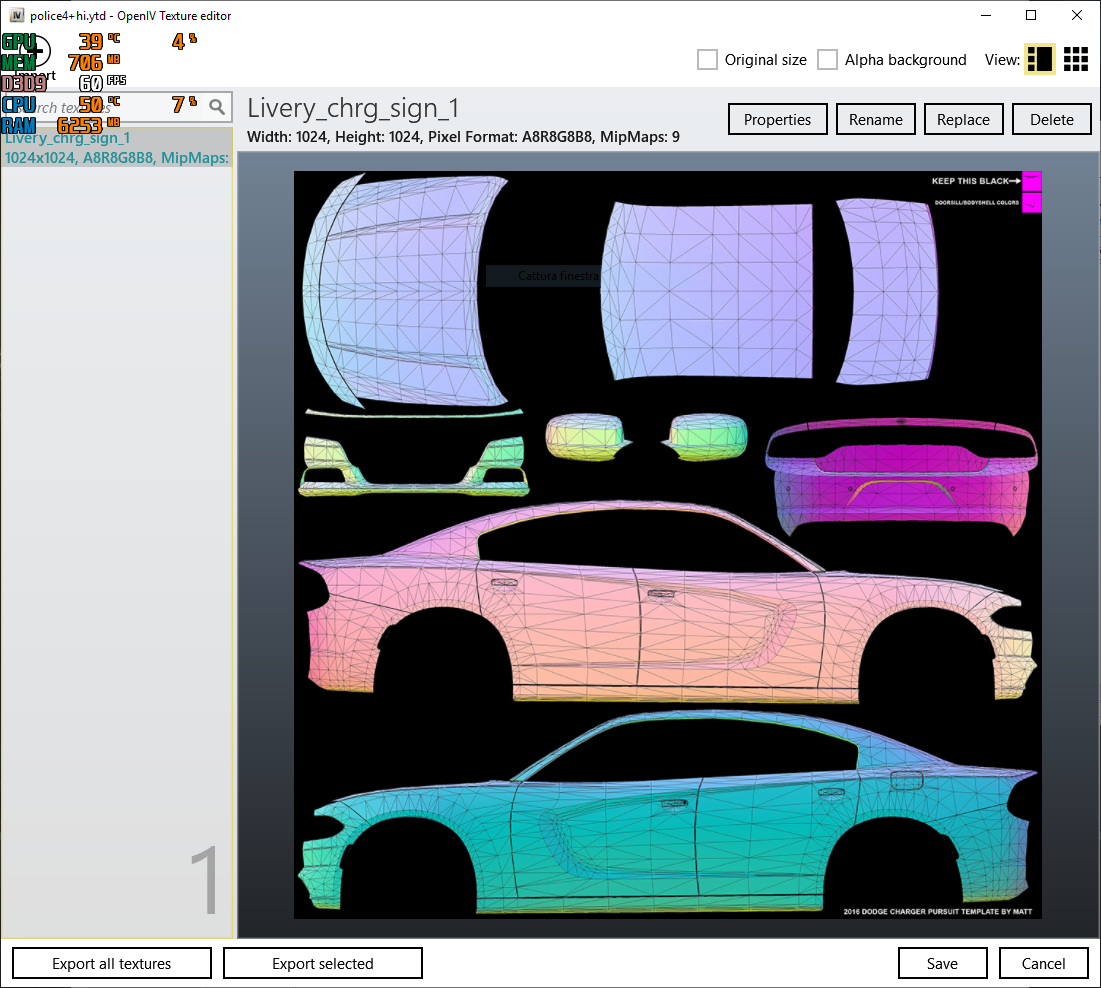Image resolution: width=1101 pixels, height=988 pixels.
Task: Click the search magnifier icon
Action: tap(217, 107)
